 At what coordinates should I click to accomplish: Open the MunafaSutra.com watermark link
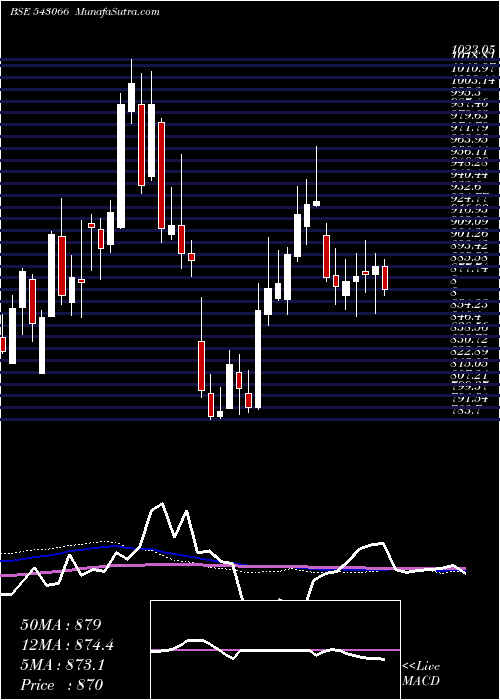click(x=118, y=12)
